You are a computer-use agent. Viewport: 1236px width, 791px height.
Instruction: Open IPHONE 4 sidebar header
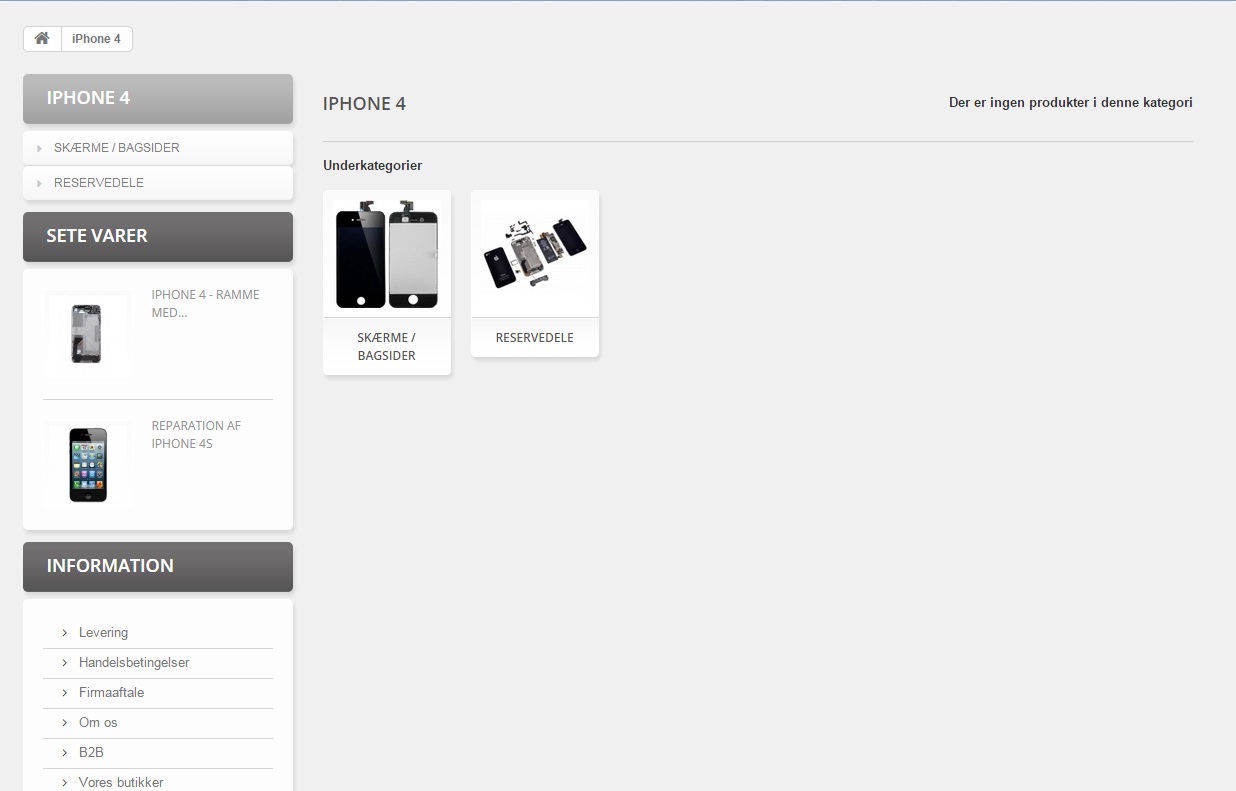coord(158,98)
